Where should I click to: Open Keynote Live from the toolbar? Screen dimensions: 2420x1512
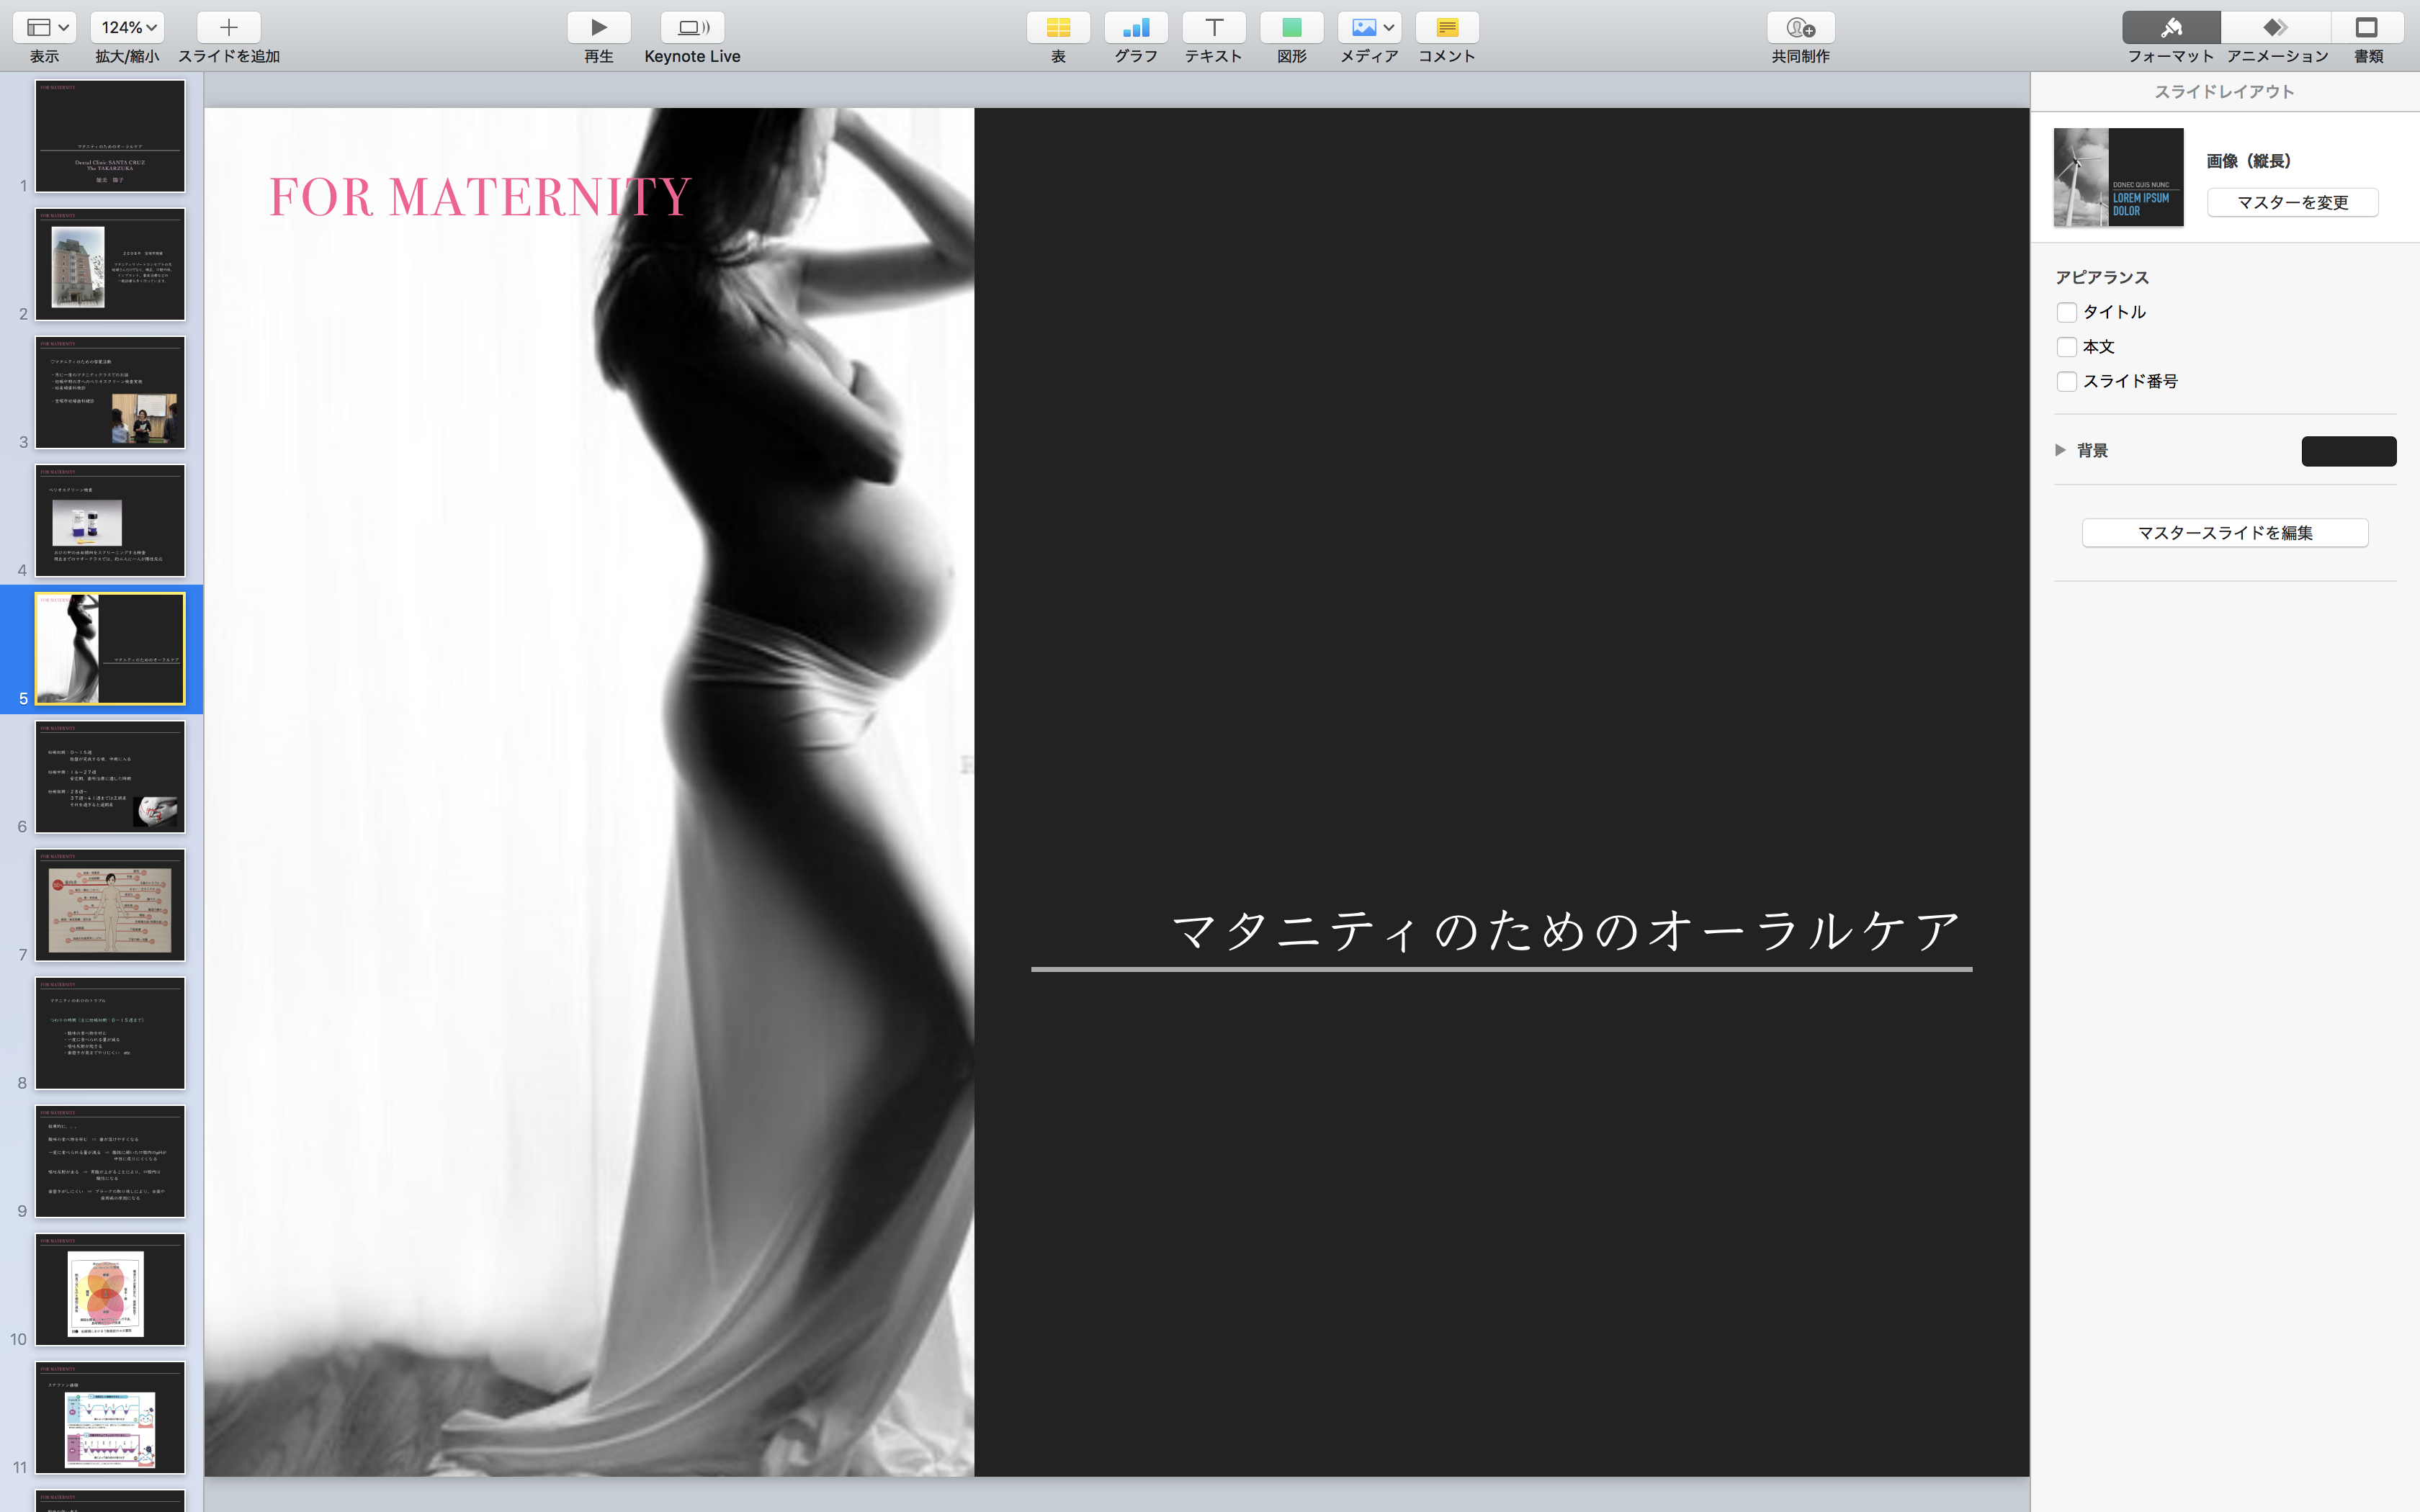coord(693,27)
